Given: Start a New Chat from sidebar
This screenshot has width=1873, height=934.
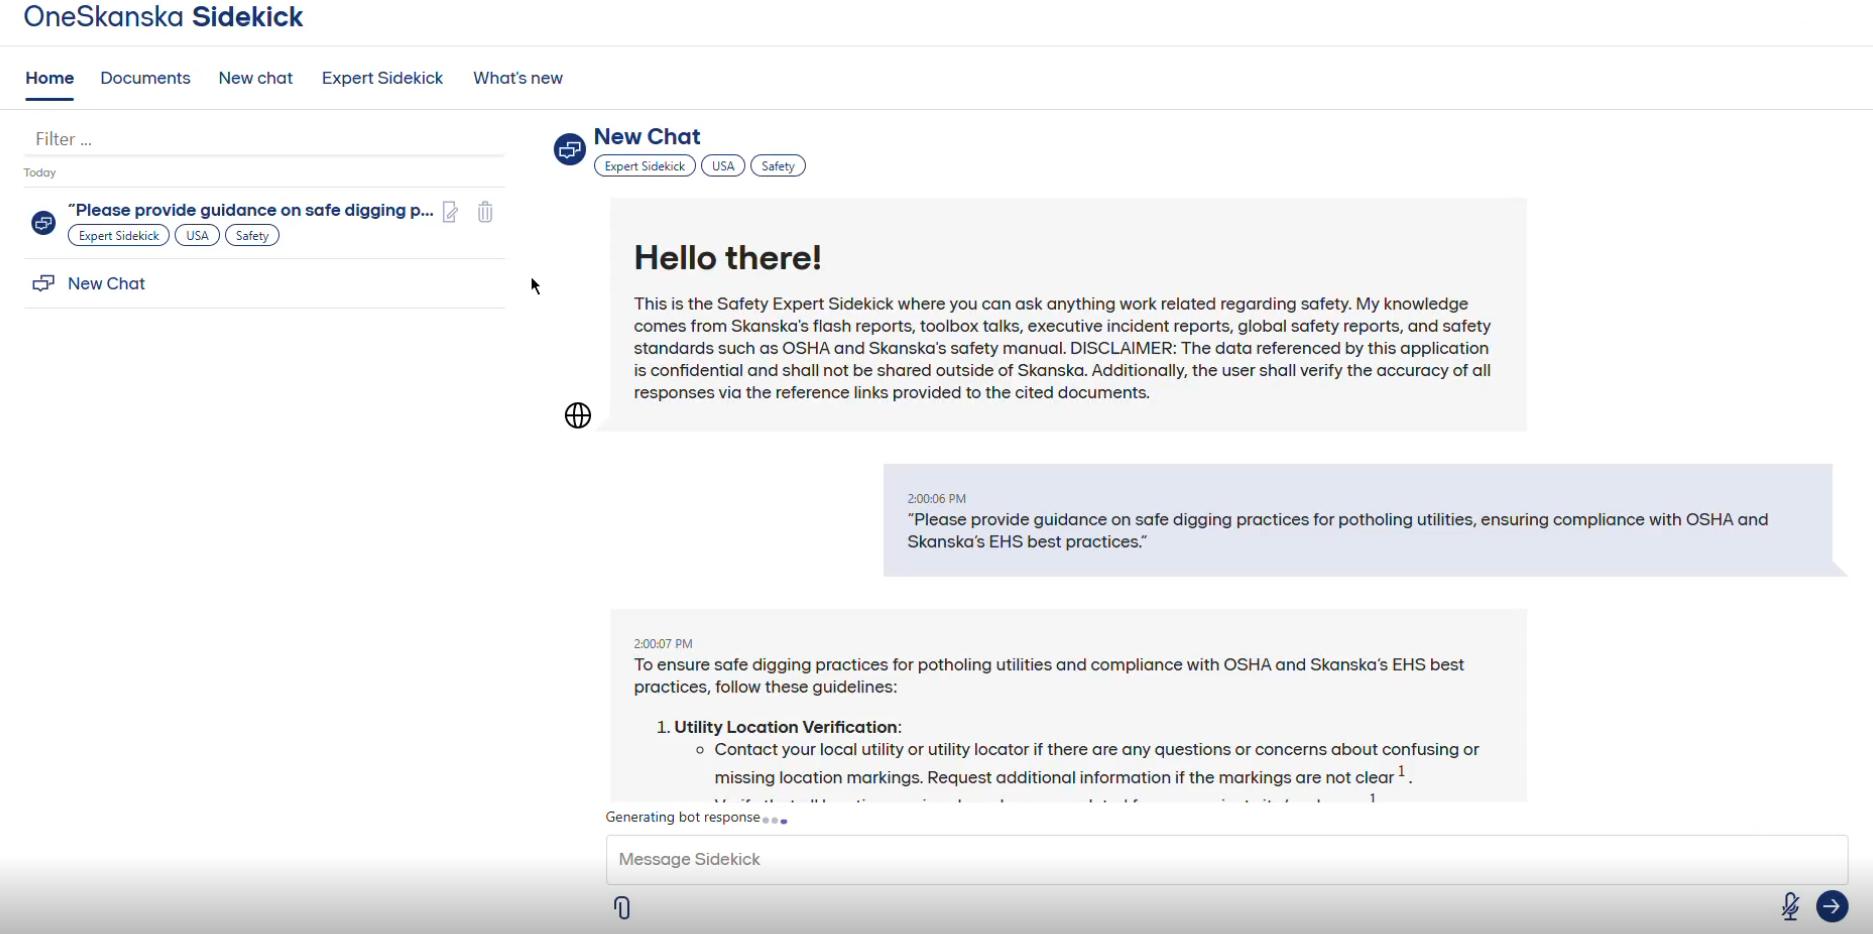Looking at the screenshot, I should coord(106,283).
